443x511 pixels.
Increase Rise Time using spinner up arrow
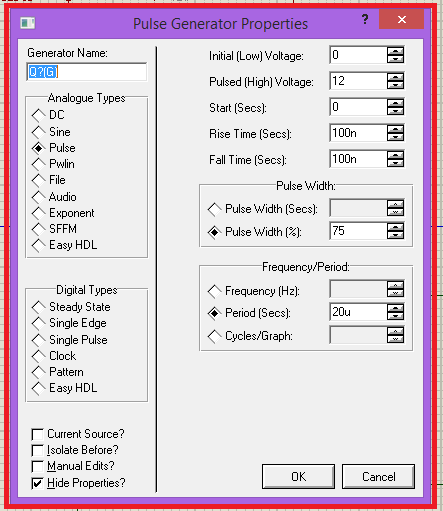coord(395,129)
